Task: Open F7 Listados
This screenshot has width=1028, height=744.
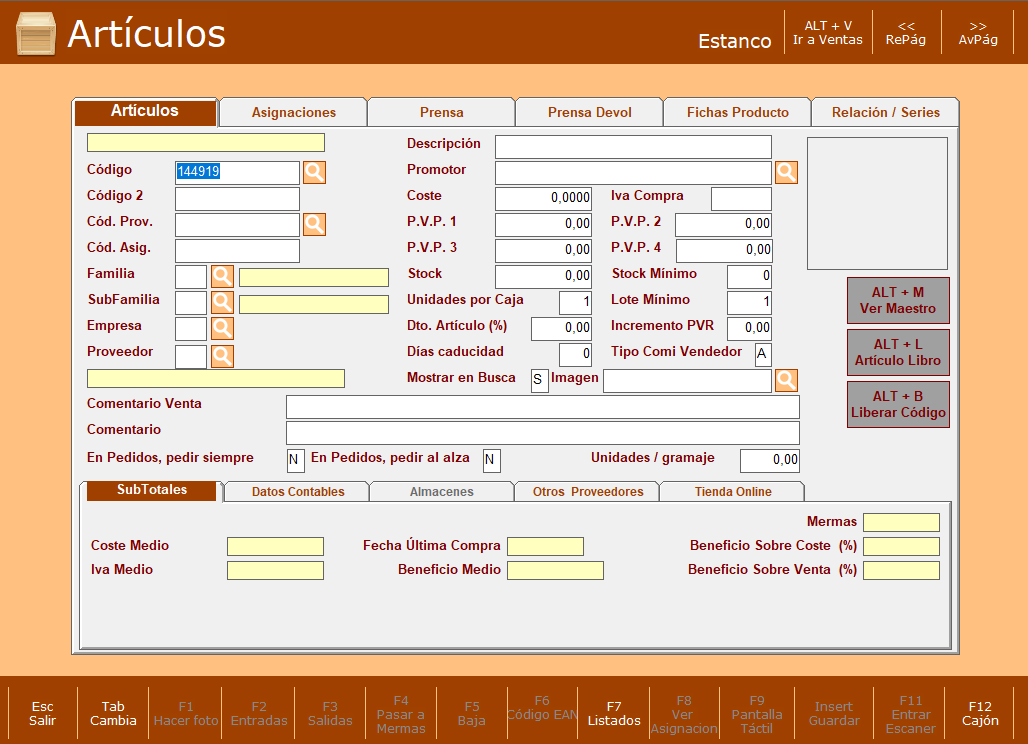Action: pos(614,713)
